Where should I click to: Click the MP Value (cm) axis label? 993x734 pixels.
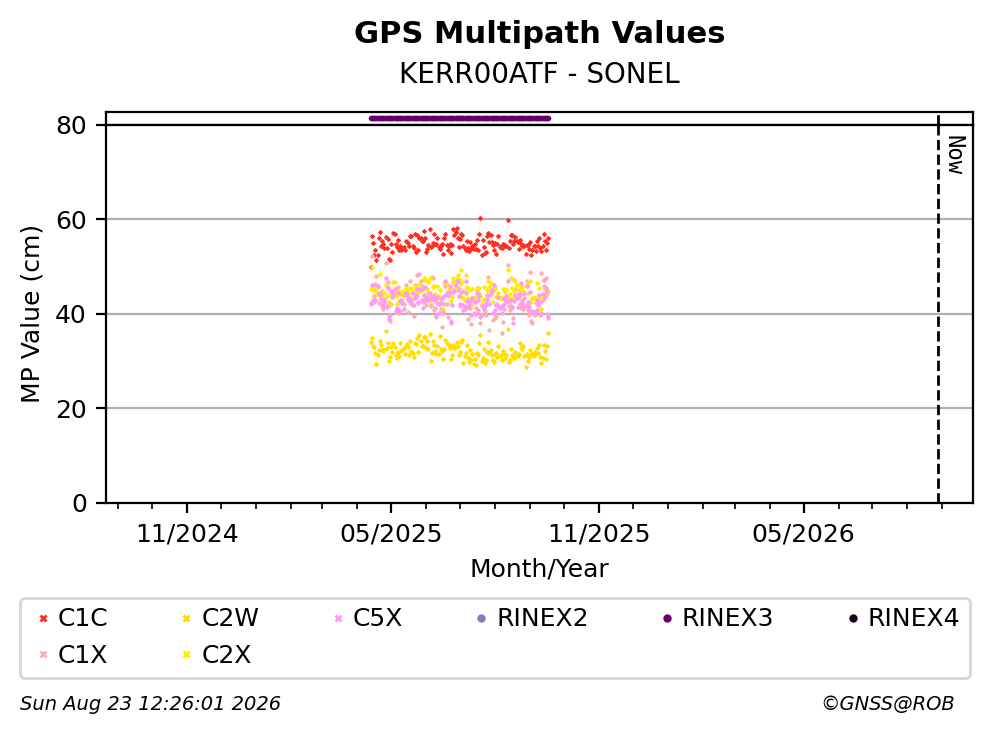[x=30, y=314]
